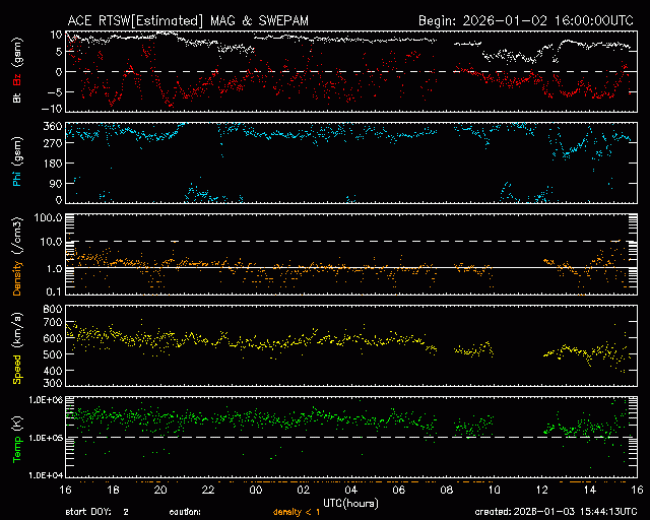The width and height of the screenshot is (650, 520).
Task: Click the -10 tick on the Bt Bz axis
Action: pyautogui.click(x=53, y=108)
